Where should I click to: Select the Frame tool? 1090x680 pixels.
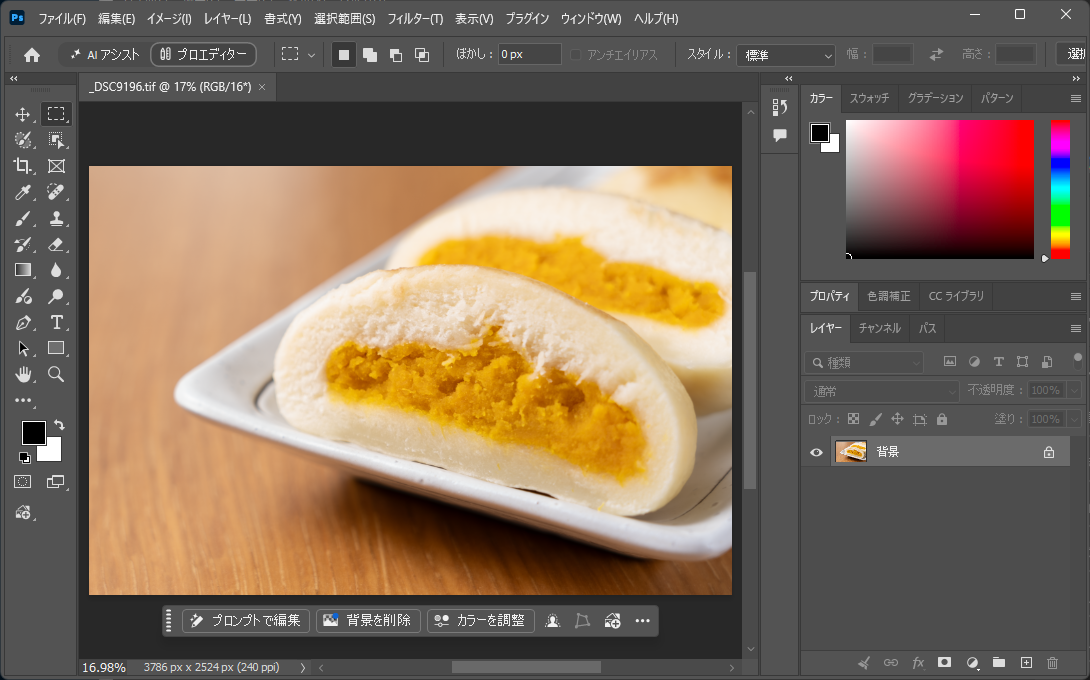(56, 165)
